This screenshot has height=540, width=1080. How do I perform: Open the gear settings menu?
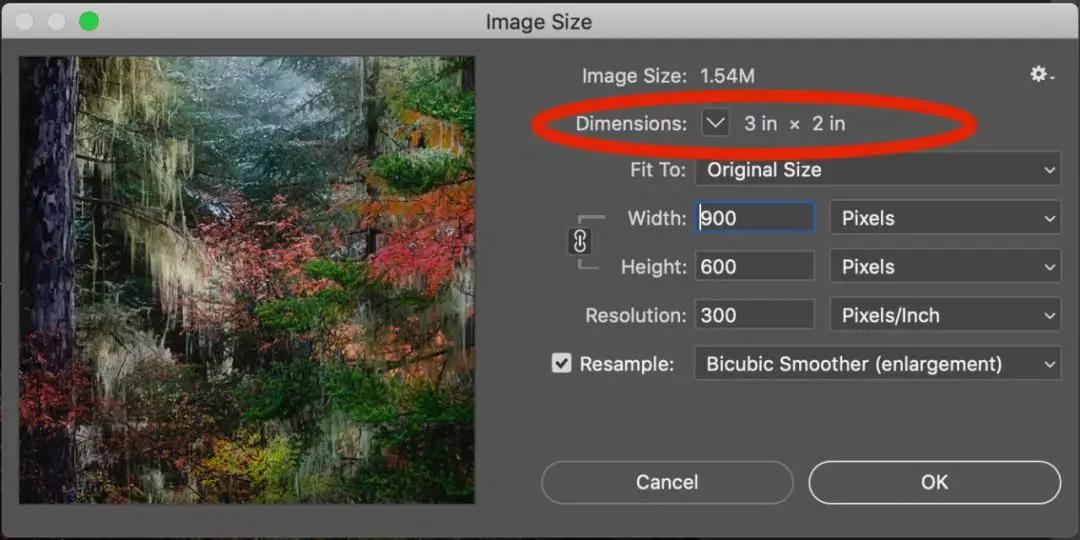[1041, 74]
